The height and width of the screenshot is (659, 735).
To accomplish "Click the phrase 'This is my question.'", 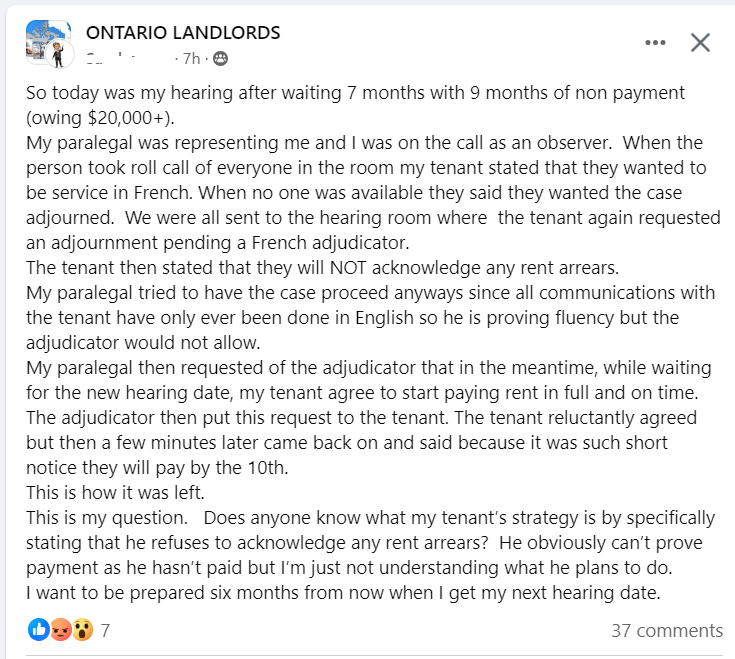I will click(x=107, y=518).
